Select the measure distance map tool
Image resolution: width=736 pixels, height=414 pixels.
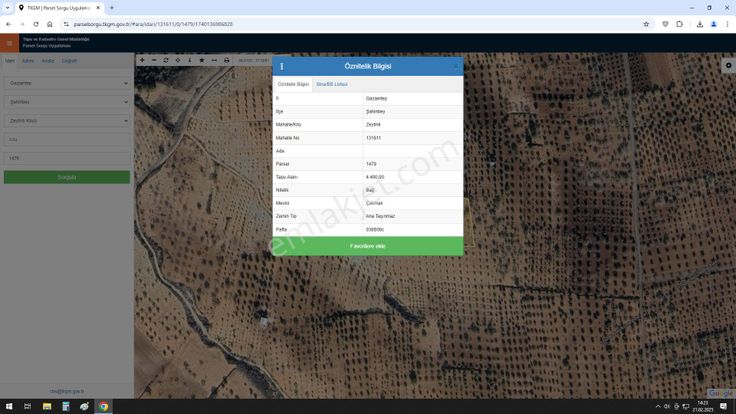[x=214, y=60]
